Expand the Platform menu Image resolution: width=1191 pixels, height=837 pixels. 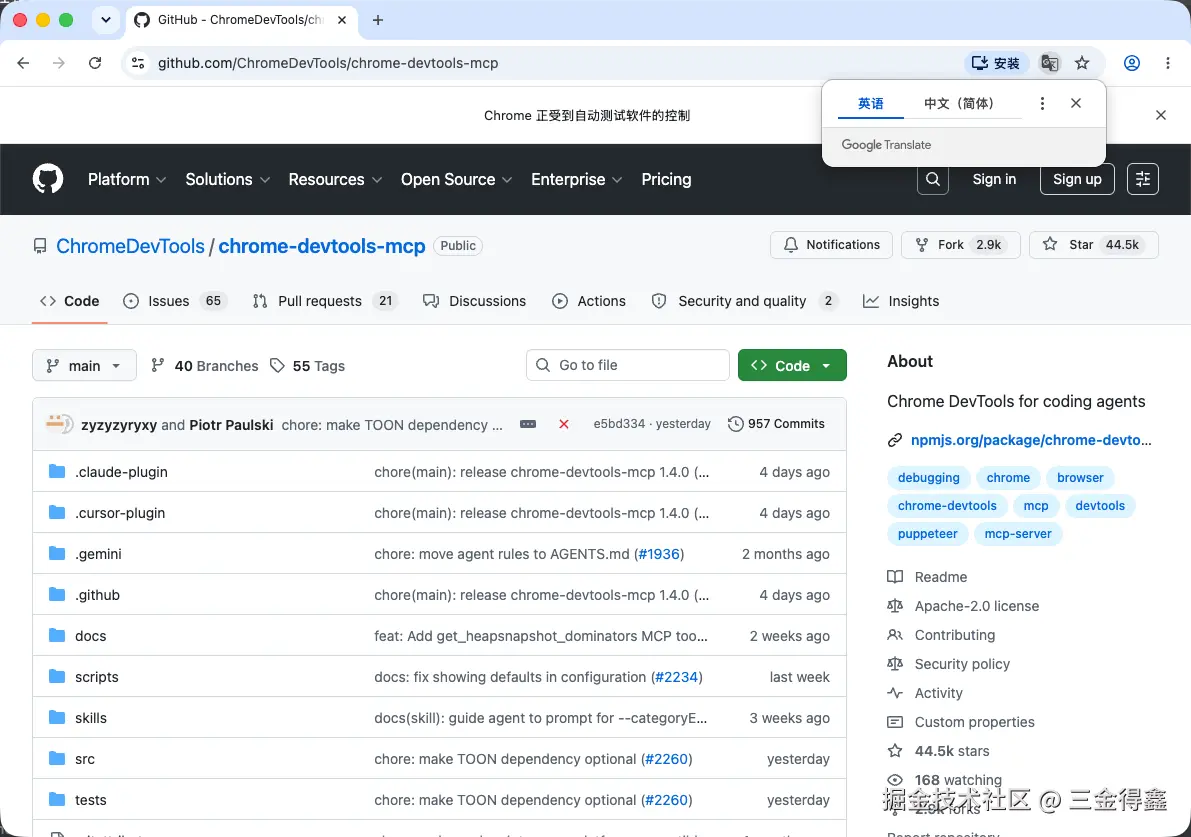(x=127, y=179)
